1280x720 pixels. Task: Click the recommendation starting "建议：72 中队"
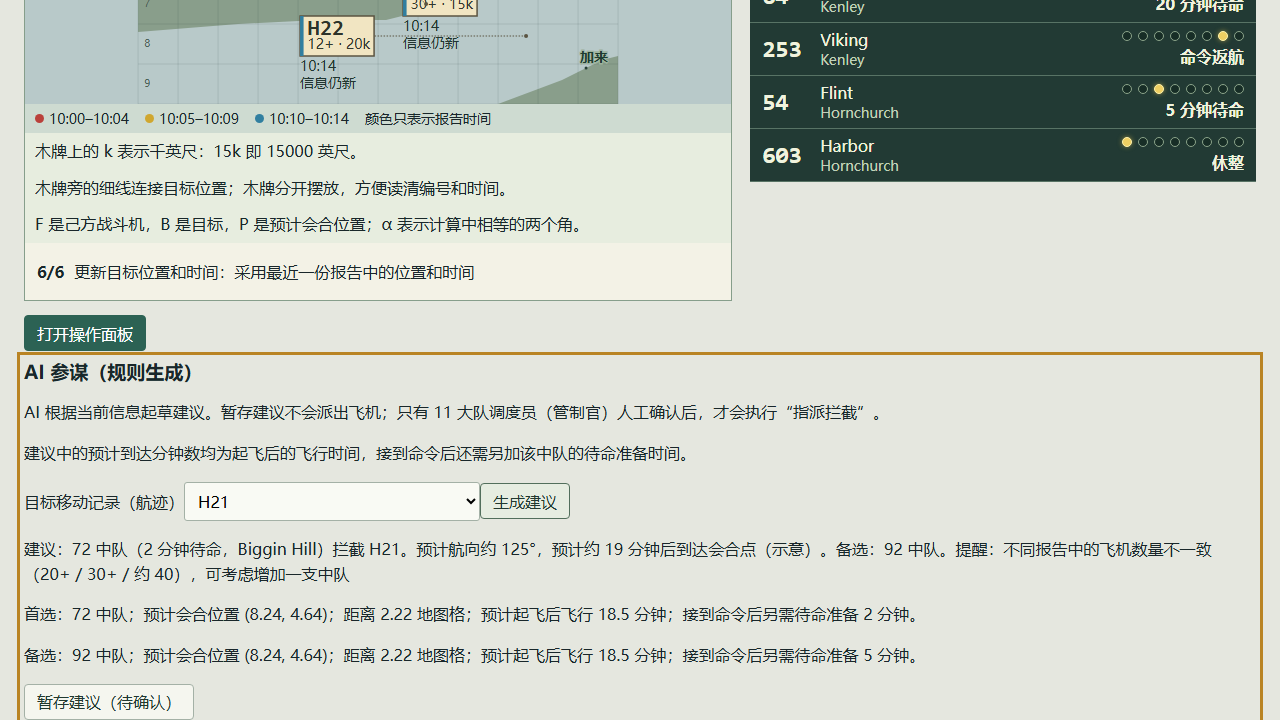[618, 562]
